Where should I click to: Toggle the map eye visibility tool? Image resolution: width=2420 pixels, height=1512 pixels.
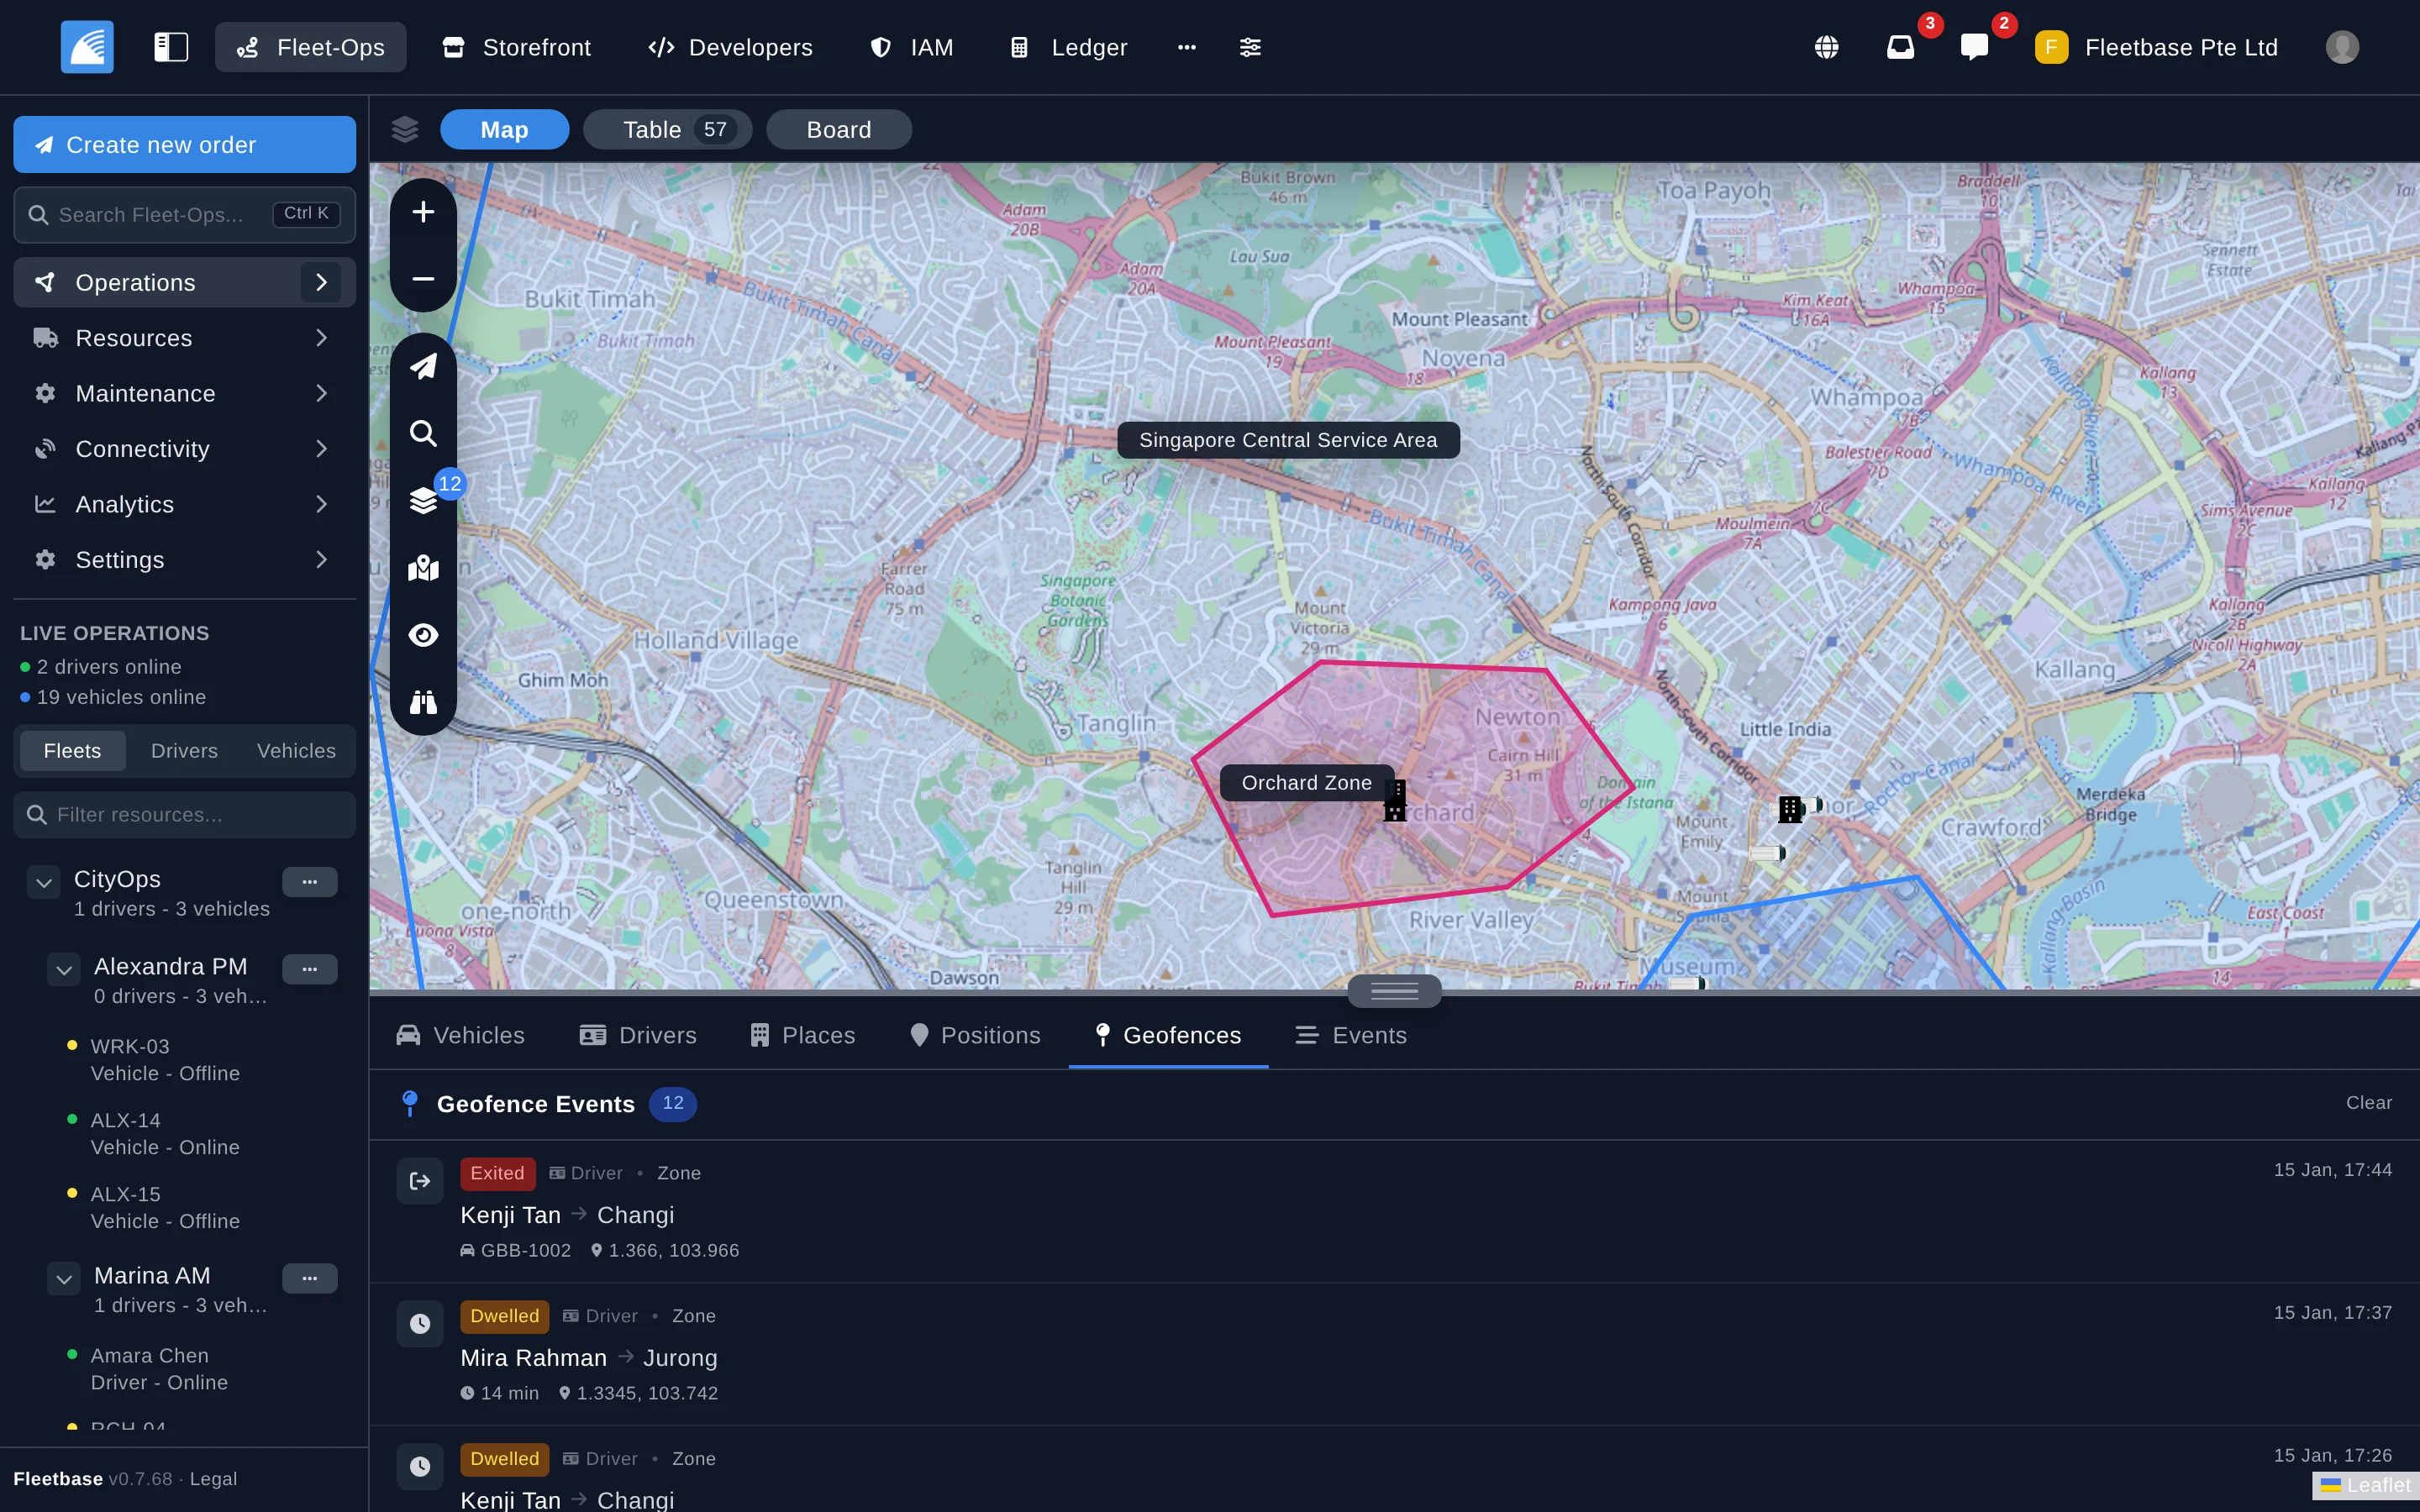[x=423, y=635]
